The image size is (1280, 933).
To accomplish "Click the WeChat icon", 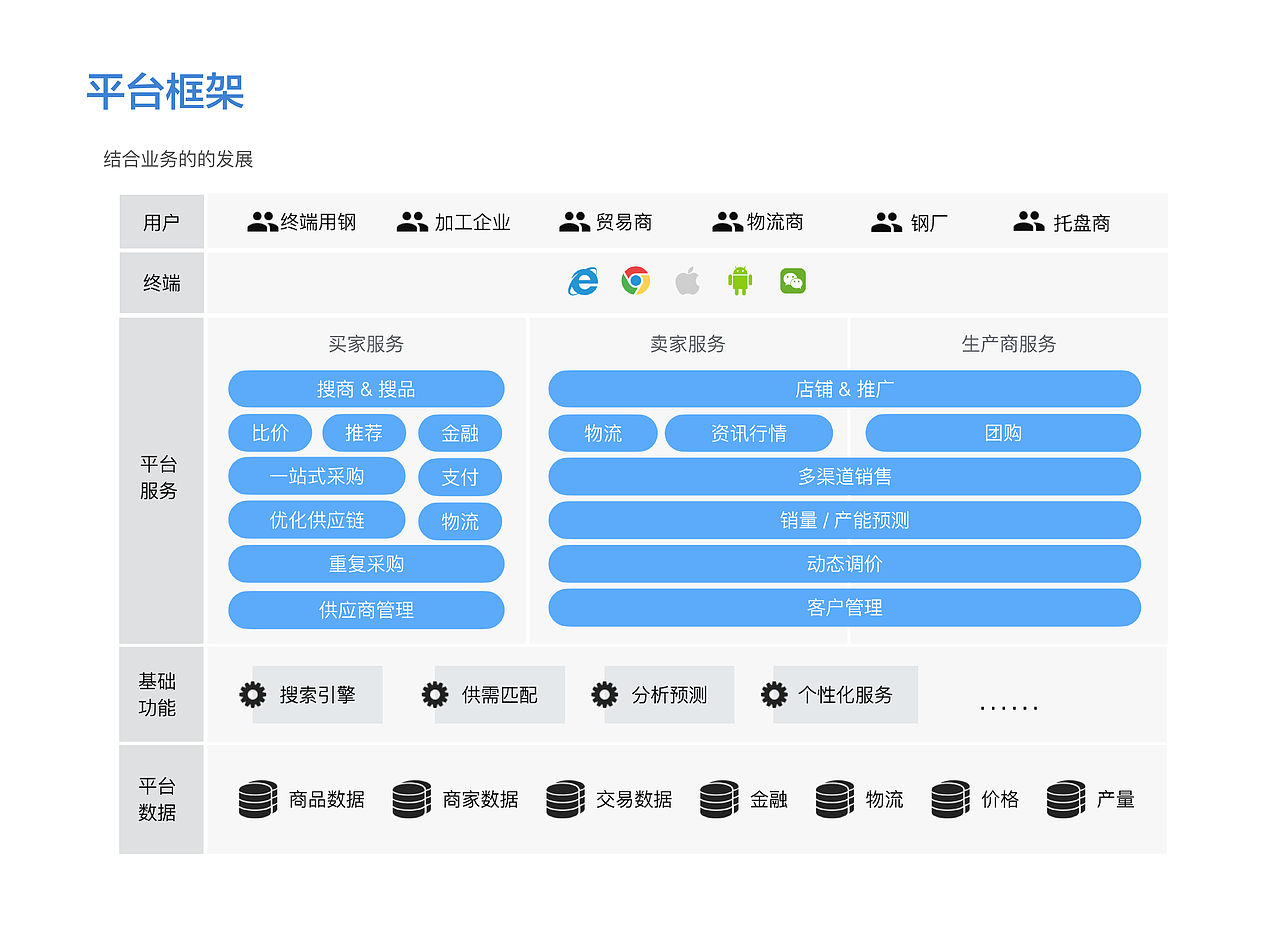I will [x=793, y=281].
